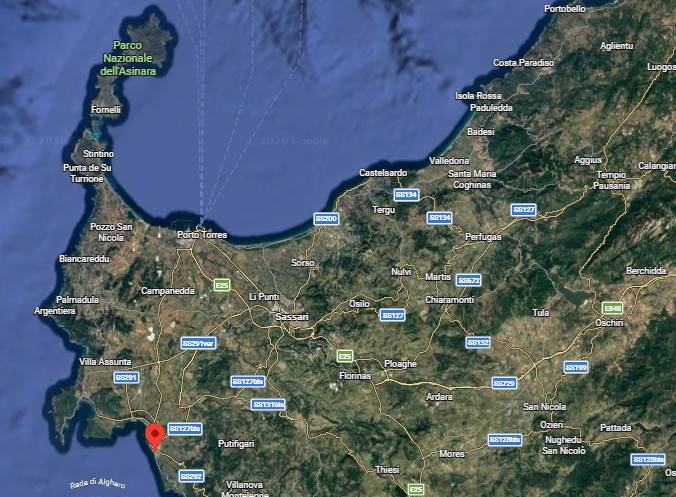Select the SS292 road shield
Viewport: 676px width, 497px height.
click(x=191, y=476)
